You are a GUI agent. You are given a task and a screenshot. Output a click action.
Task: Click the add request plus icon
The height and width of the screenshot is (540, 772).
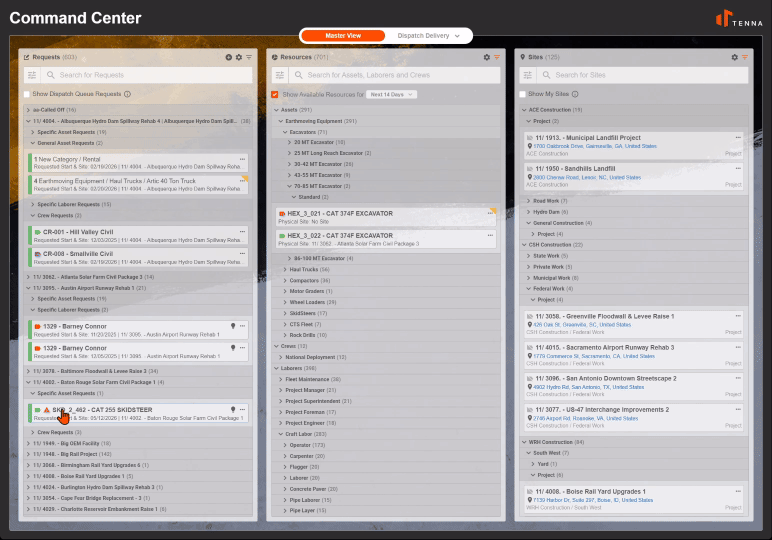pyautogui.click(x=228, y=57)
